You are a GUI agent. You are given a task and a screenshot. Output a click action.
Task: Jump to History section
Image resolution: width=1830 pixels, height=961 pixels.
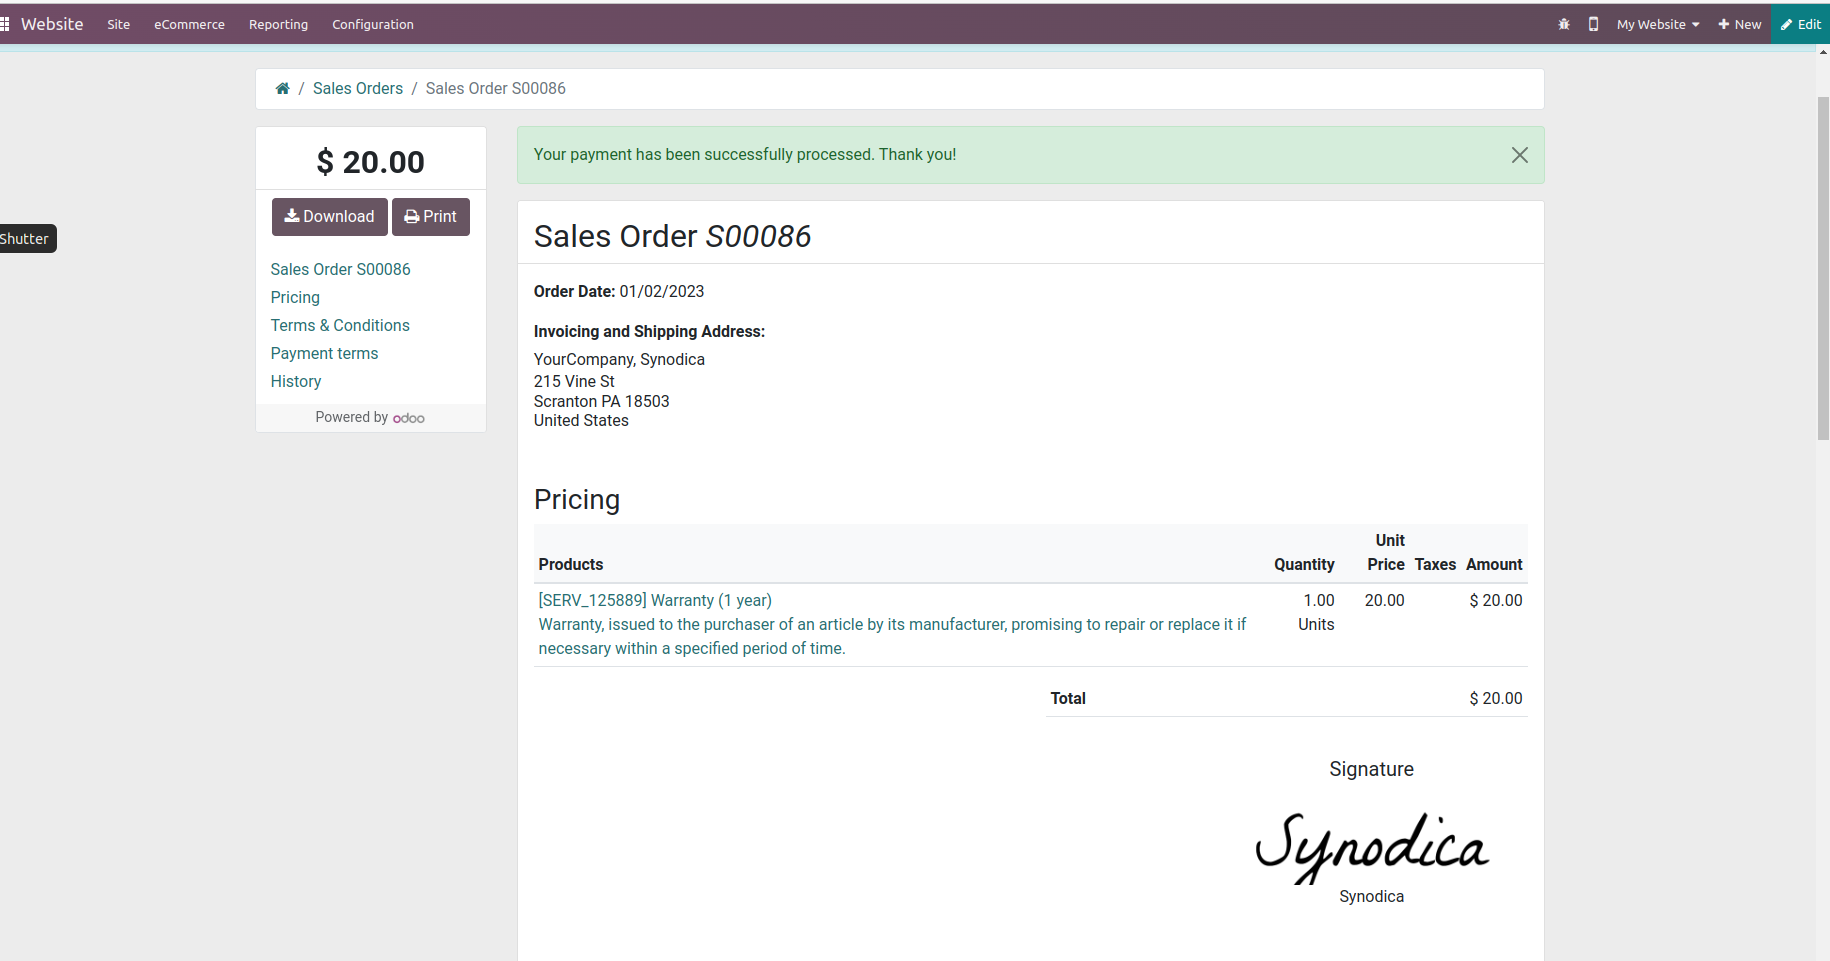click(x=296, y=381)
